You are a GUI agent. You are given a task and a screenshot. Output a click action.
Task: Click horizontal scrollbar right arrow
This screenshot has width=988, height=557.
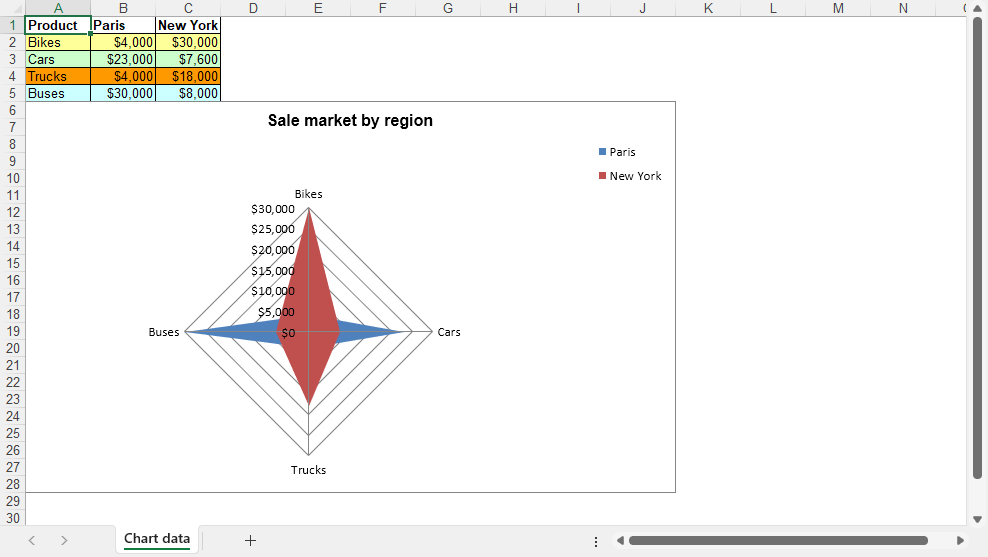pyautogui.click(x=960, y=541)
